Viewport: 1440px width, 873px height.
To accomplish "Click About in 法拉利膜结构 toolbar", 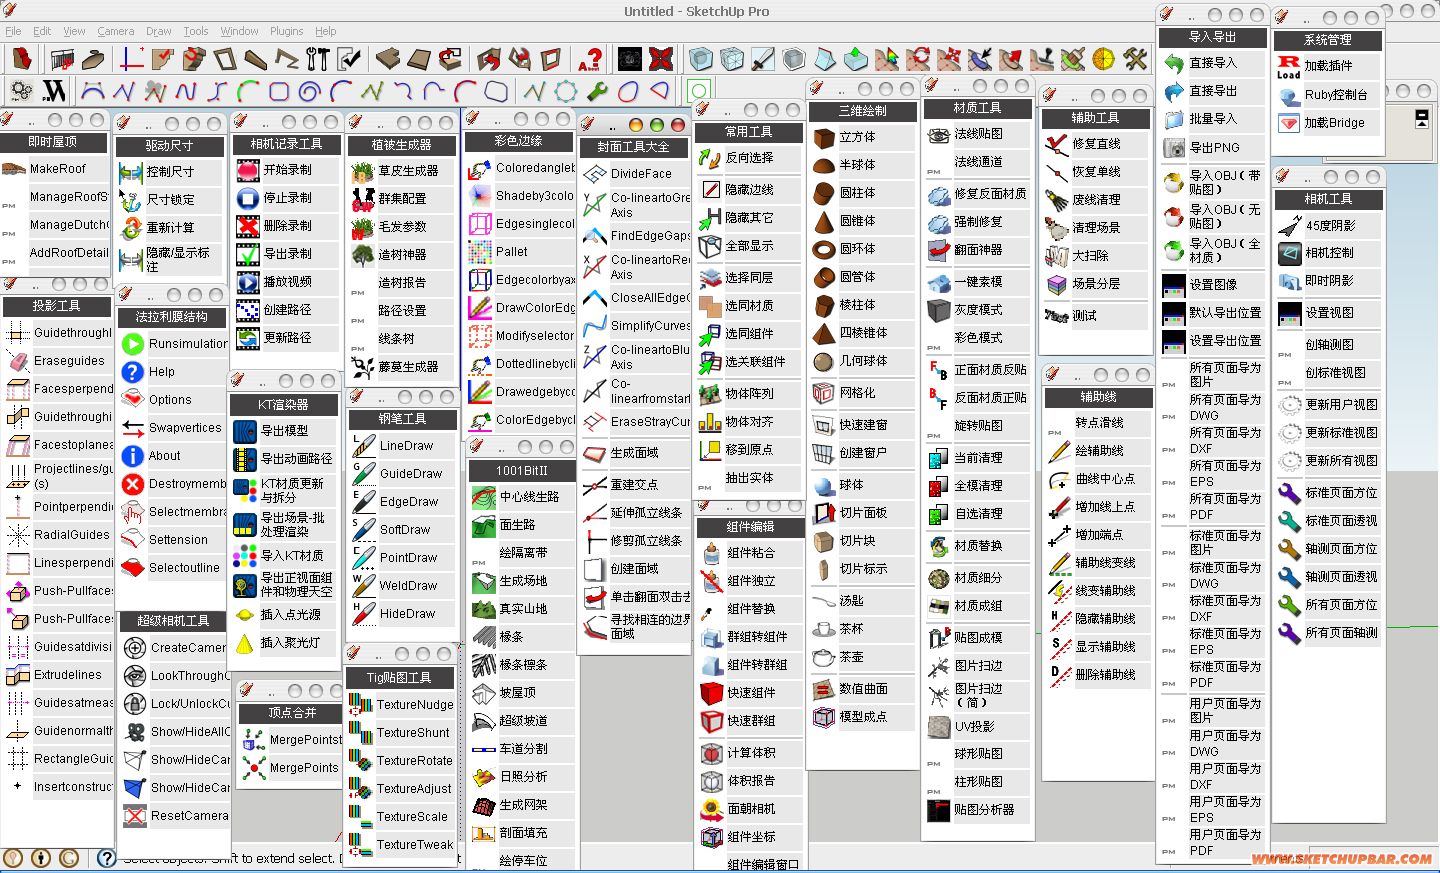I will (x=133, y=456).
